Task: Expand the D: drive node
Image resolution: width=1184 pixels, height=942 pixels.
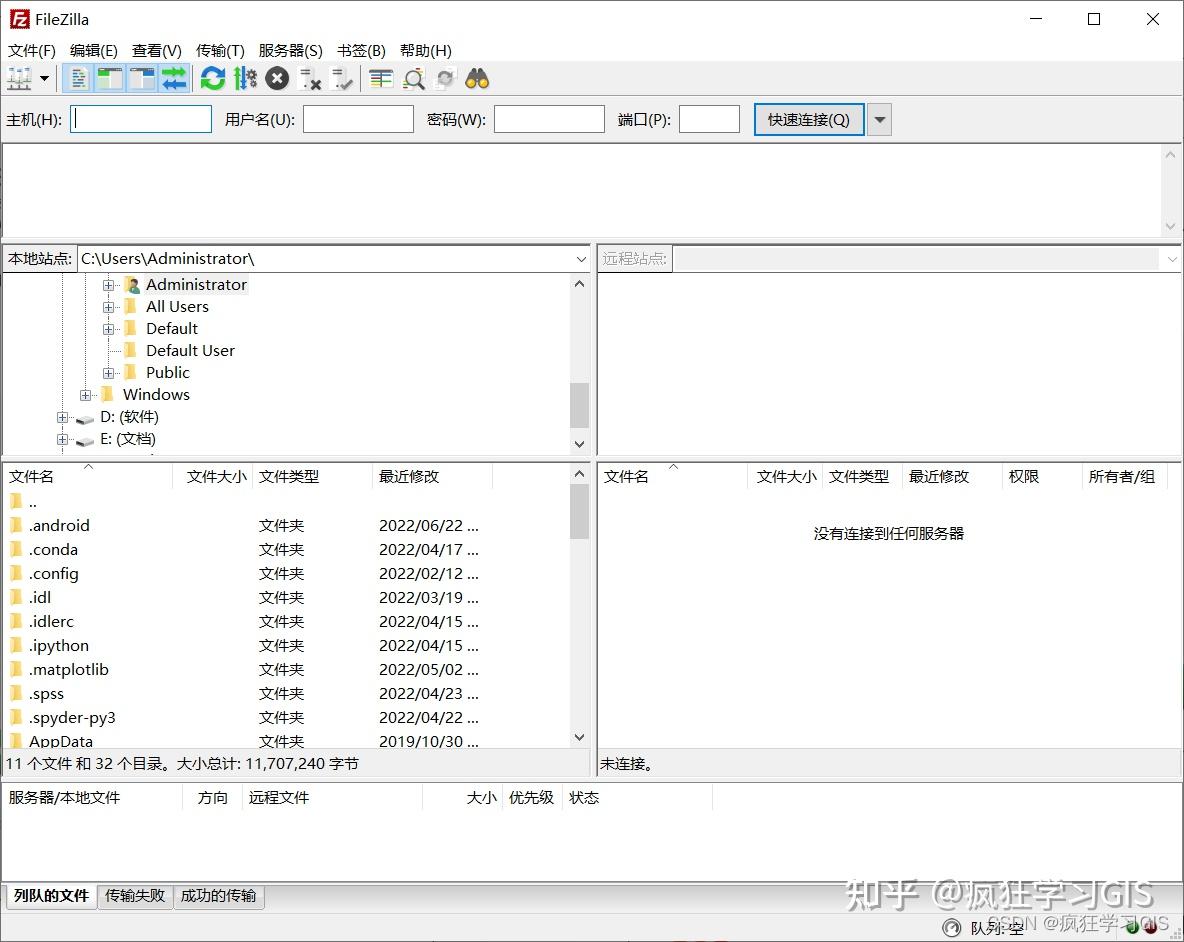Action: tap(62, 417)
